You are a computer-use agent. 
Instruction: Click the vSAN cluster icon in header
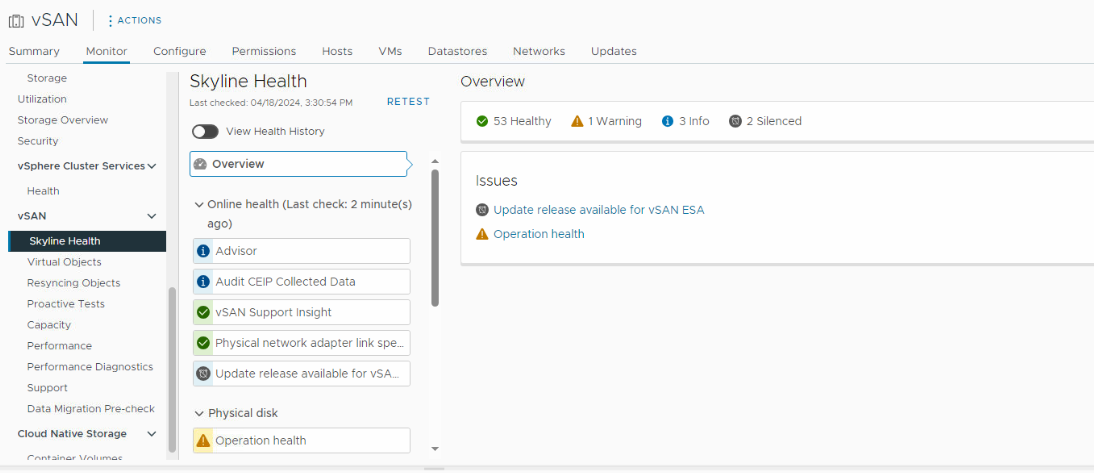click(x=16, y=20)
